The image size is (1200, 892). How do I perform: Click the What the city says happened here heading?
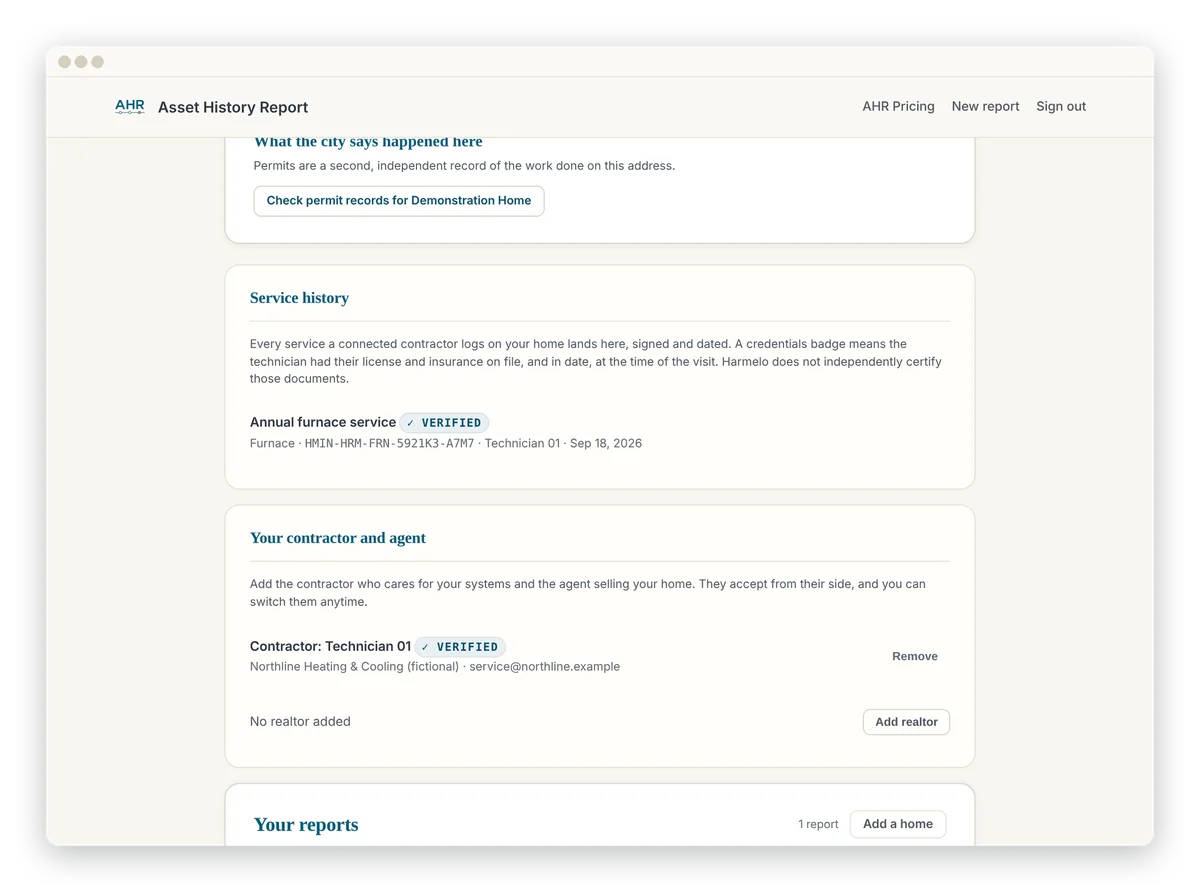click(368, 142)
